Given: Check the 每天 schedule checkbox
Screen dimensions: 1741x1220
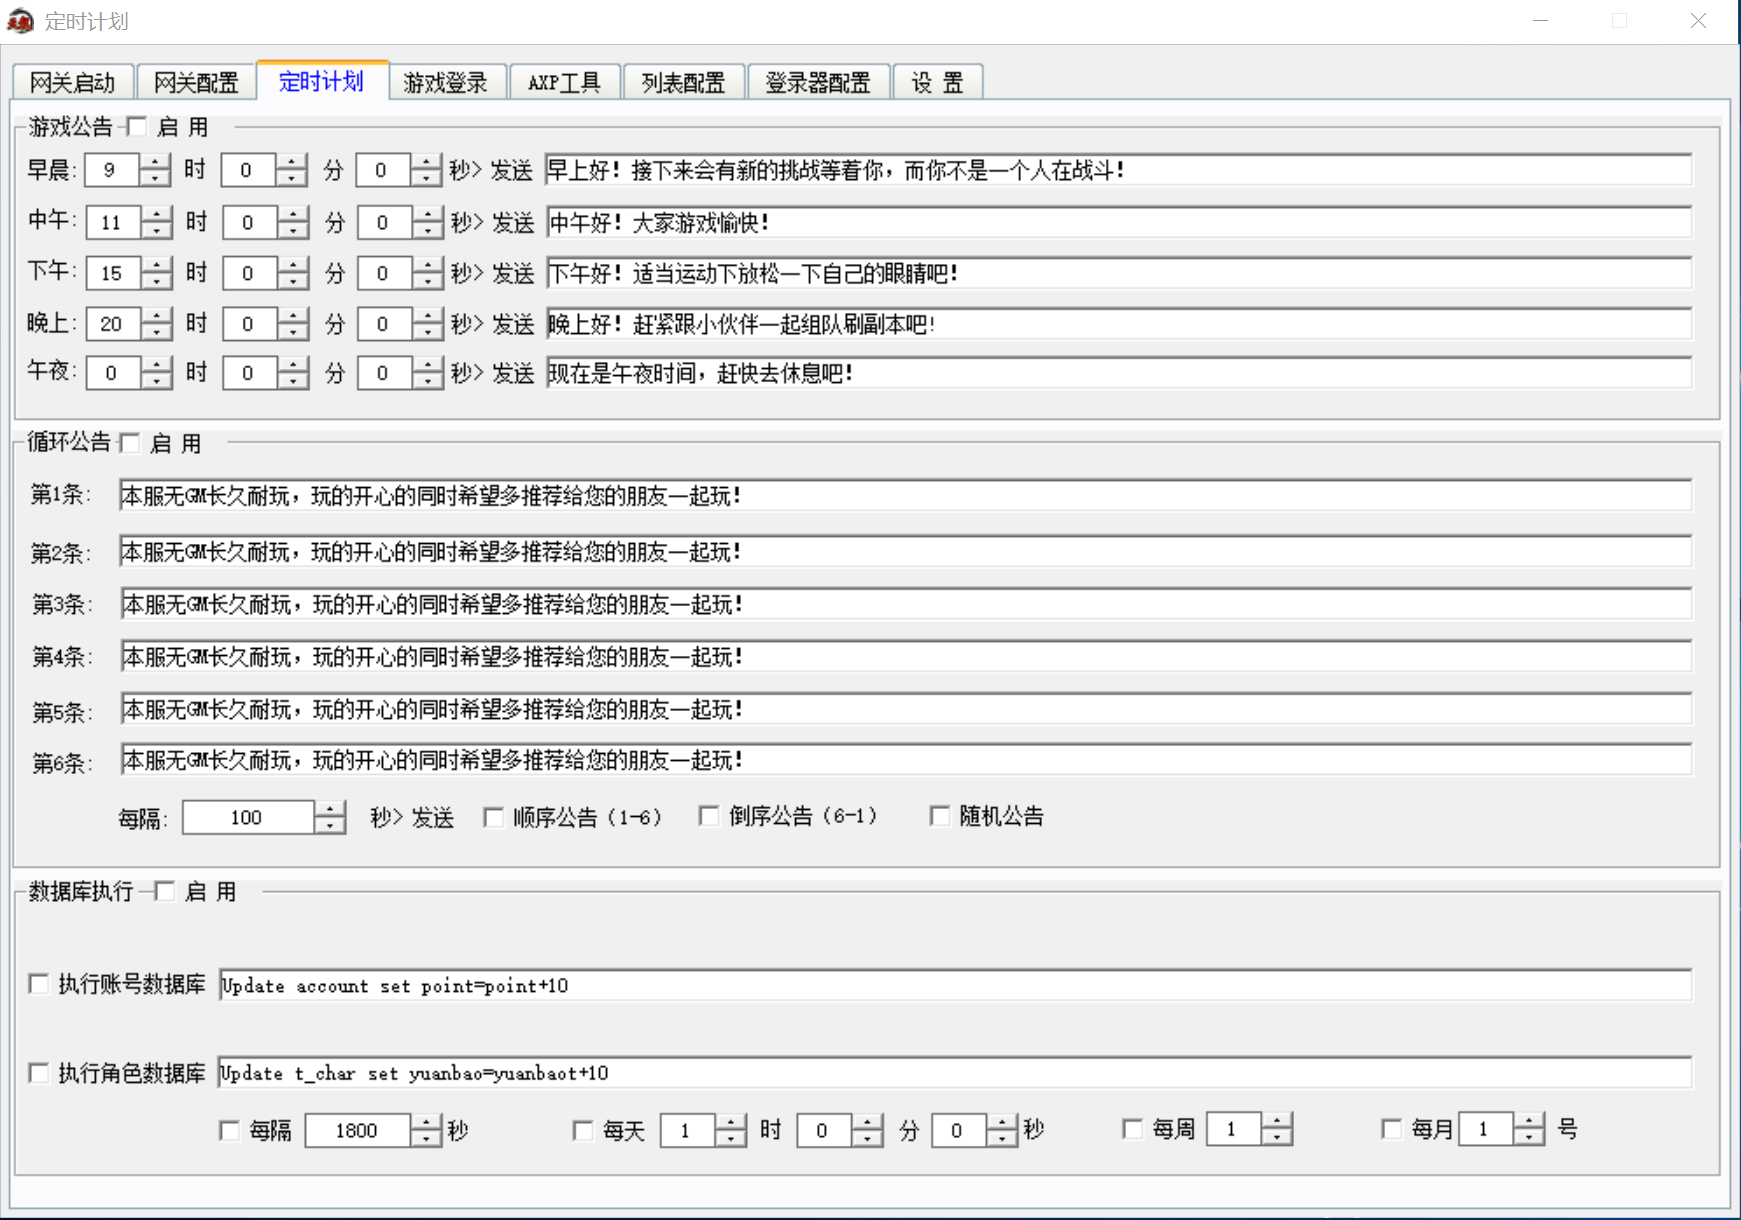Looking at the screenshot, I should click(x=583, y=1131).
